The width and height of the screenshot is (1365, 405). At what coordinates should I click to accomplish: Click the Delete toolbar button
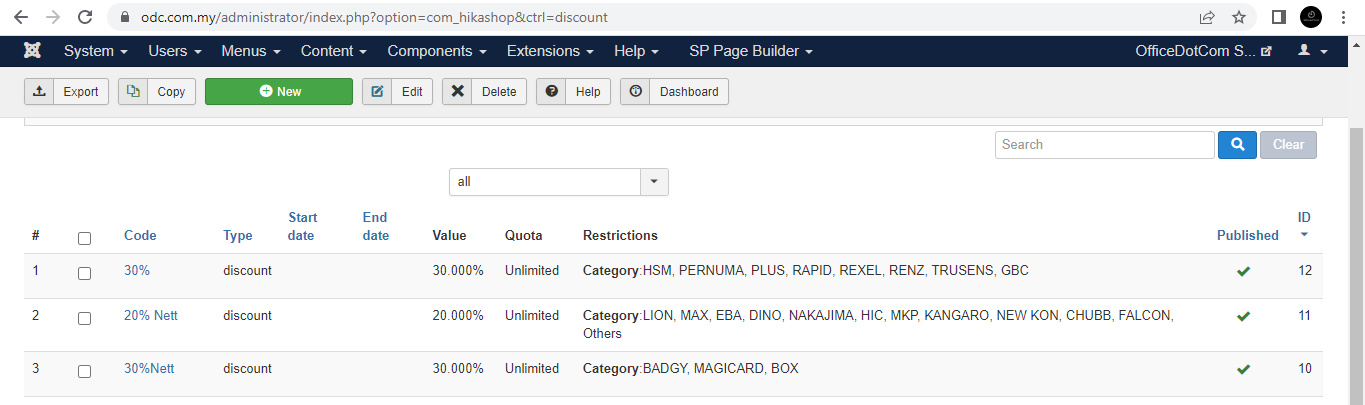point(484,92)
